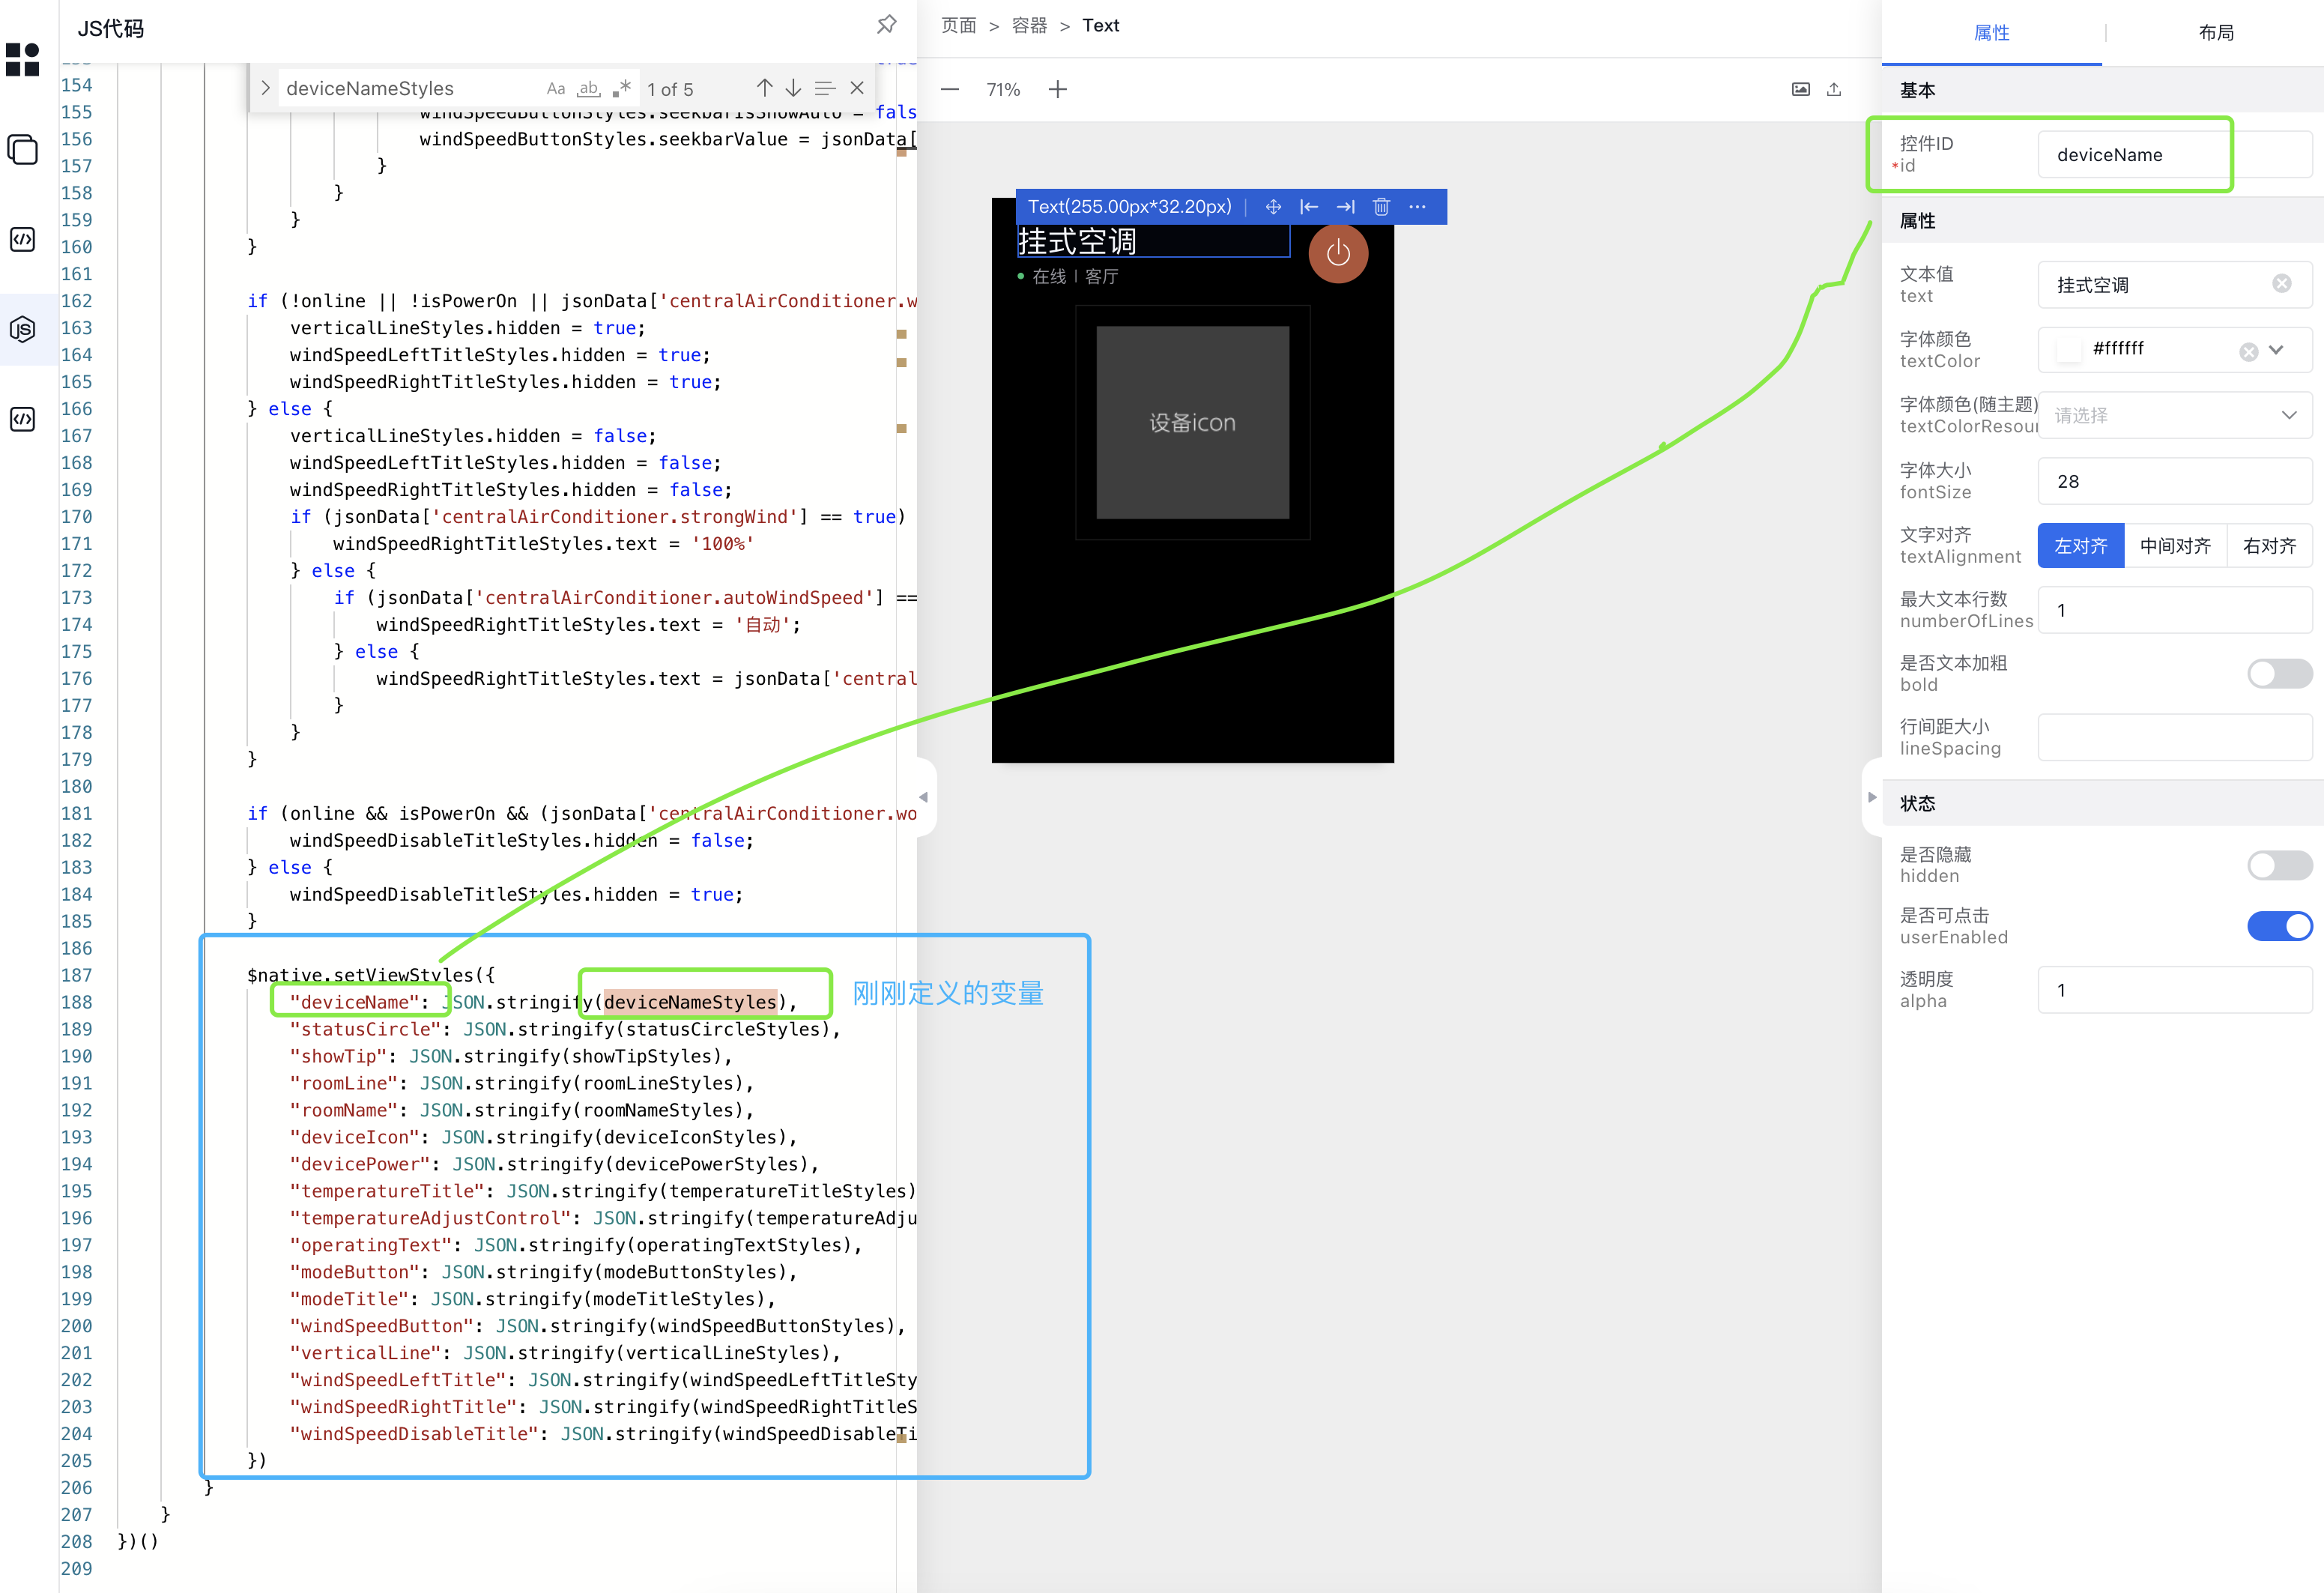Click the 71% zoom level
Image resolution: width=2324 pixels, height=1593 pixels.
pos(1003,89)
